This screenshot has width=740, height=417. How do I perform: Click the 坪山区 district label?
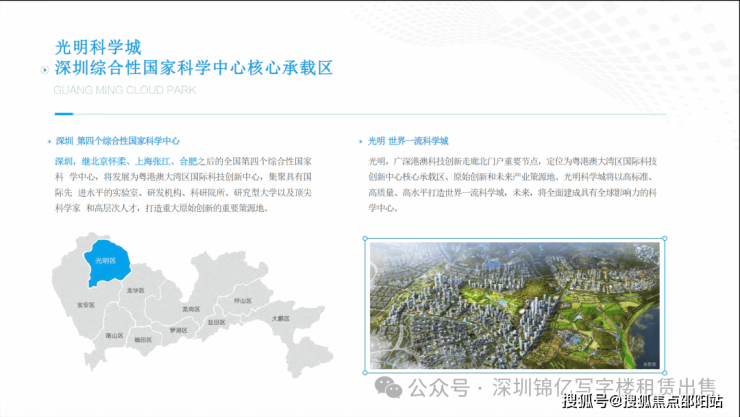tap(241, 299)
